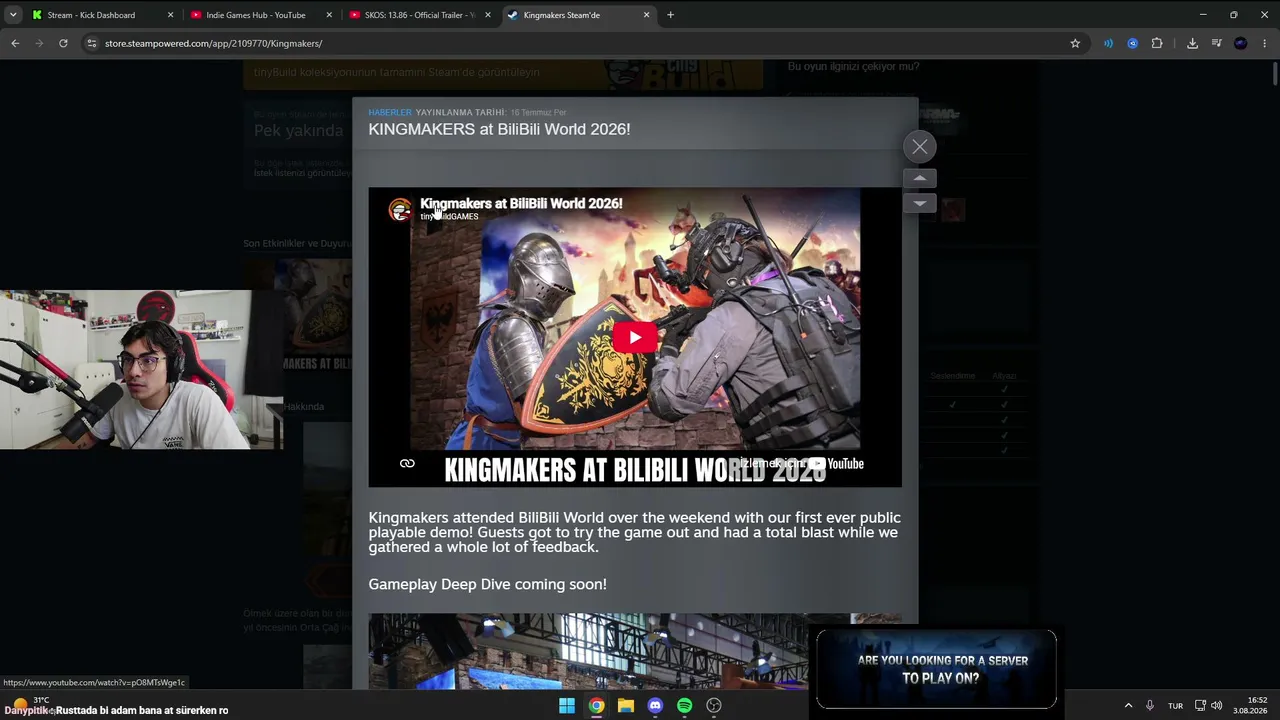Close the SKOS: 13.86 trailer tab

pos(488,15)
